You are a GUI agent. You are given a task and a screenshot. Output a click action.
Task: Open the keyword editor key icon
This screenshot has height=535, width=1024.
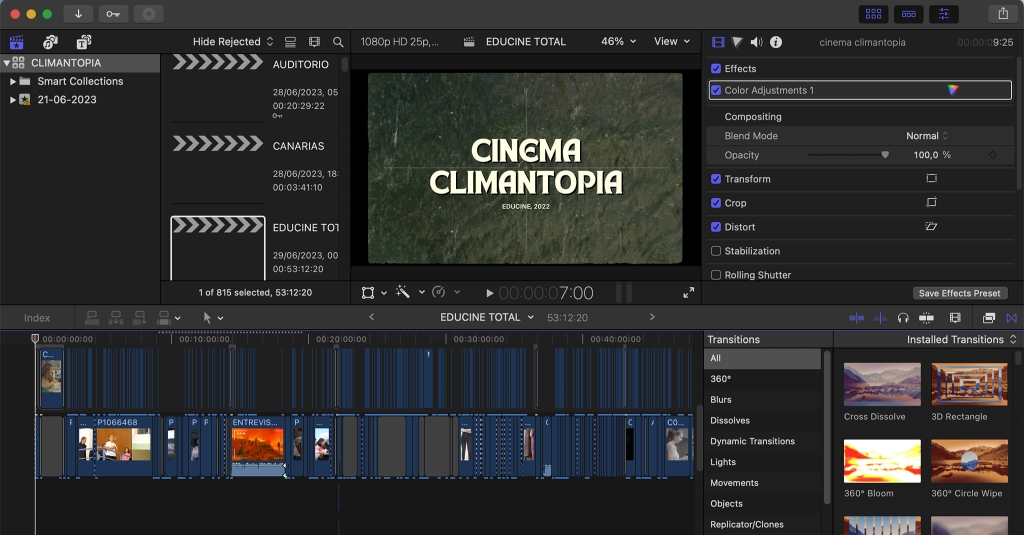(113, 14)
